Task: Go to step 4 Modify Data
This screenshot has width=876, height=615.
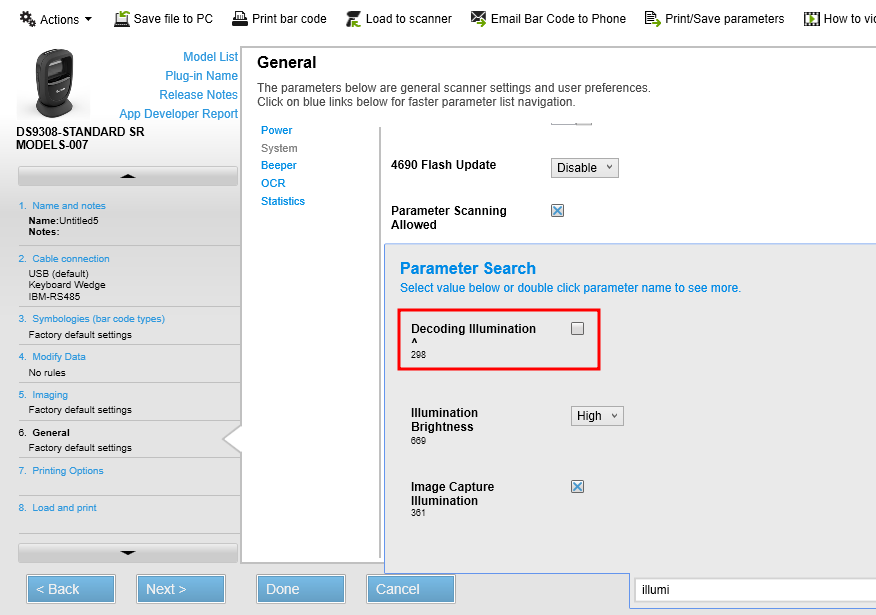Action: 59,357
